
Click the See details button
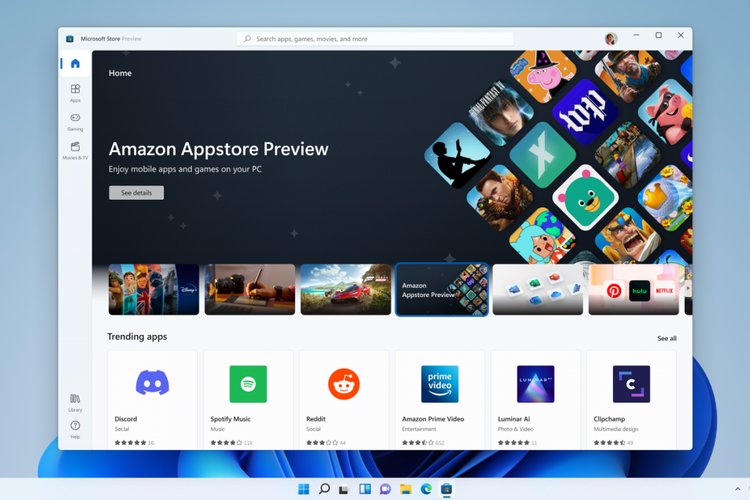click(x=136, y=193)
